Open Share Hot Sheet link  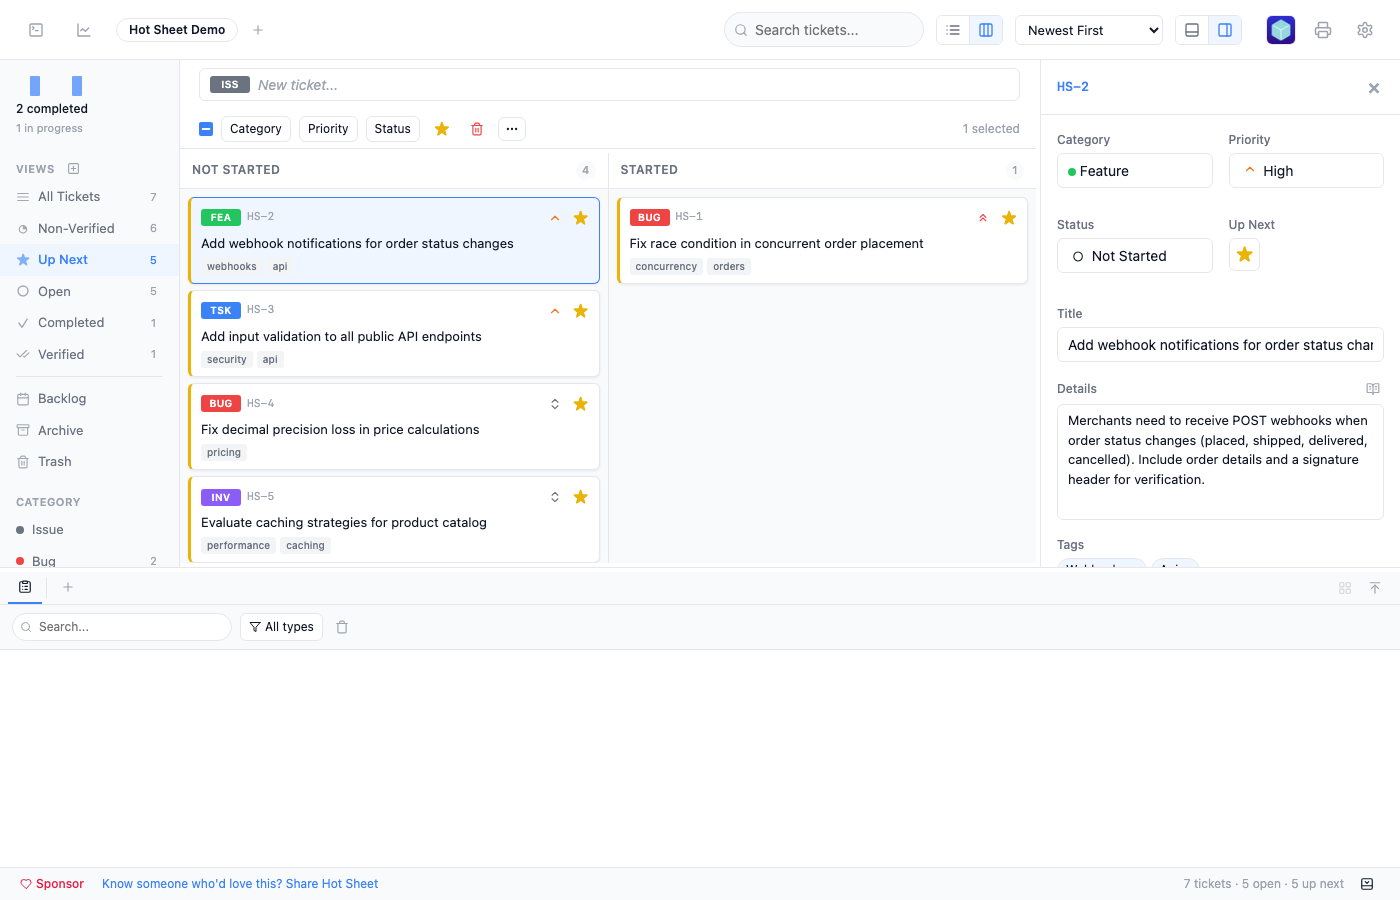(x=240, y=884)
